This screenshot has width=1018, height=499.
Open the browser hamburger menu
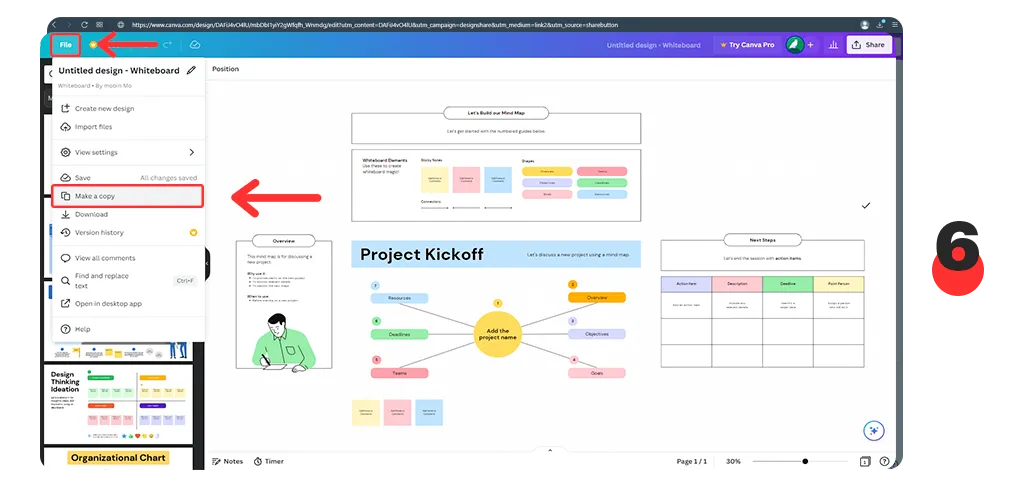click(x=895, y=25)
